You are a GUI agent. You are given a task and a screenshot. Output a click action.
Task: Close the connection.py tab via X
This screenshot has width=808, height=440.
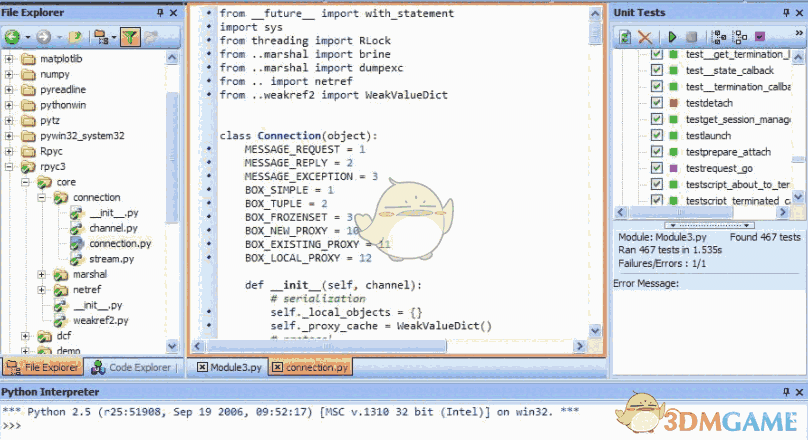coord(277,367)
